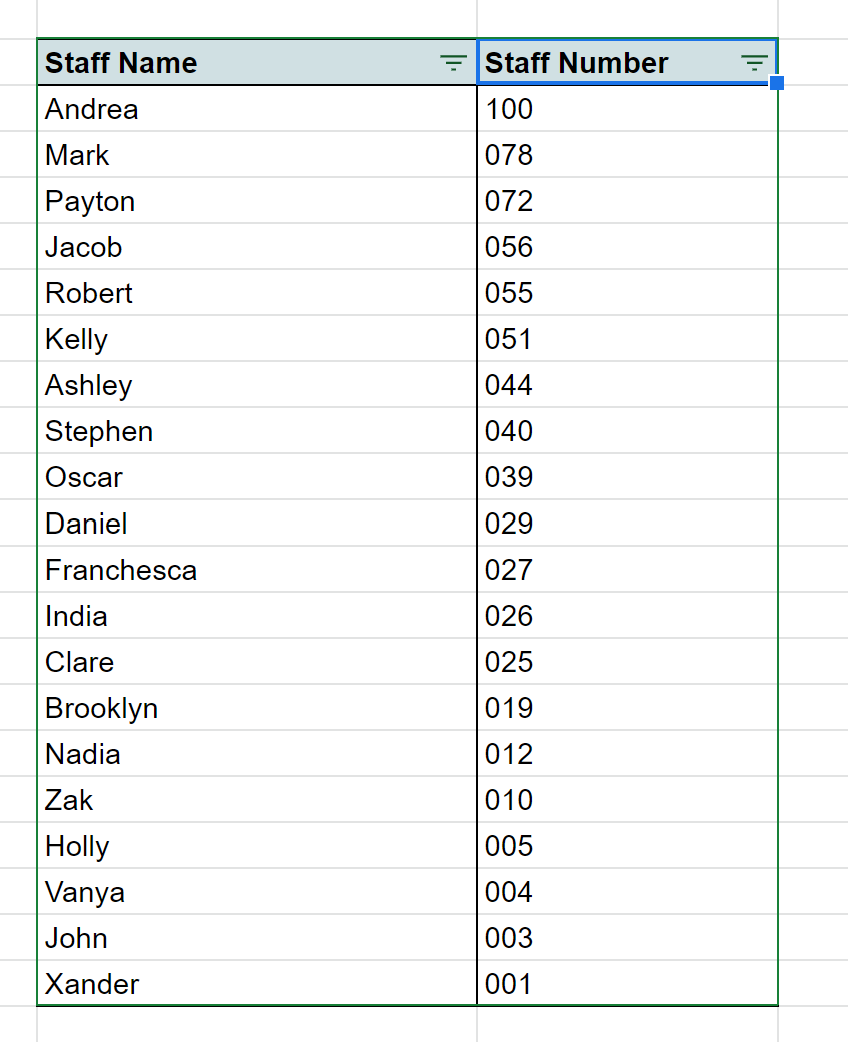Select the cell containing Franchesca

(257, 570)
